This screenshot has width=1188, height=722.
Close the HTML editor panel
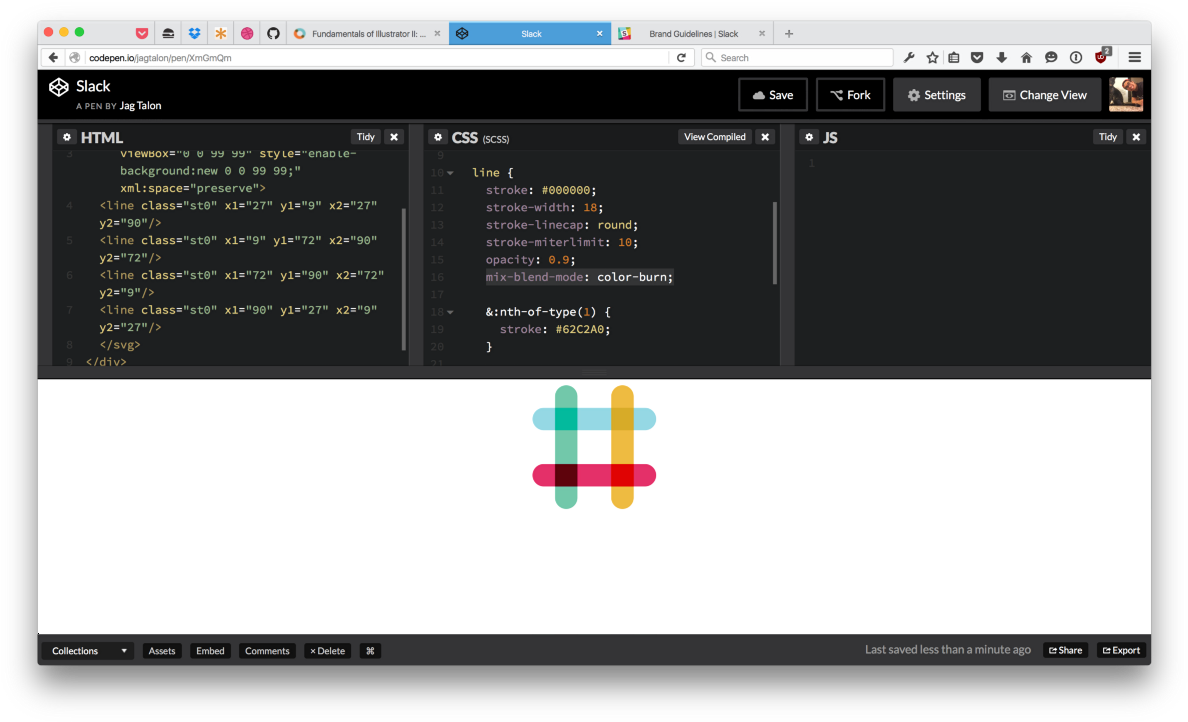click(393, 137)
